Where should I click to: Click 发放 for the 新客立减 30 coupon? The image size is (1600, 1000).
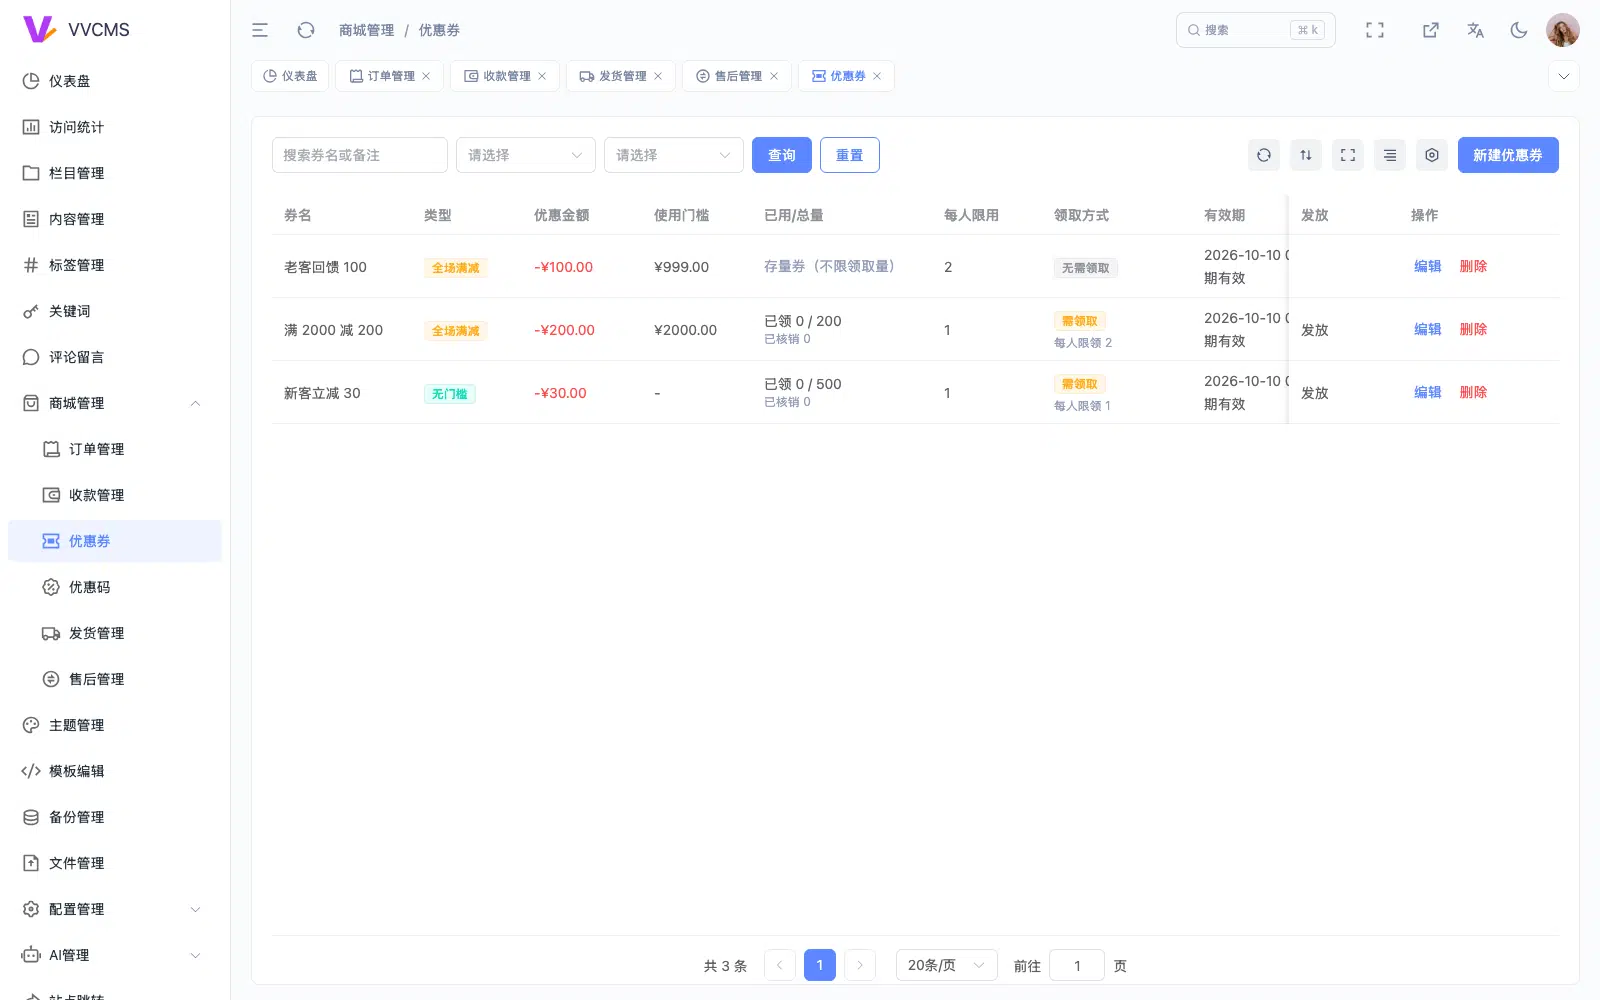coord(1315,393)
